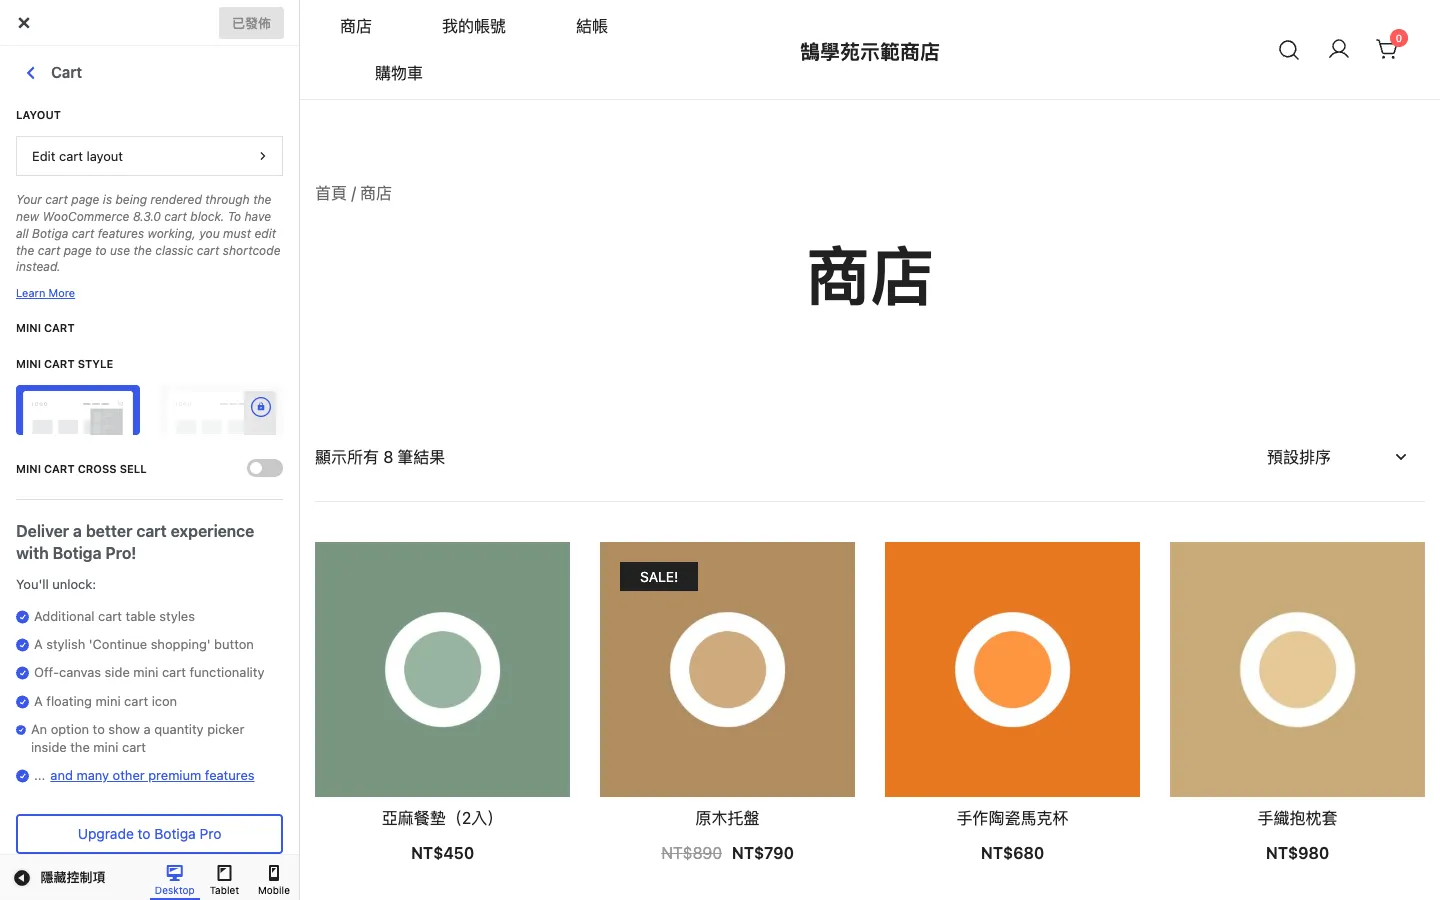Click the 手織抱枕套 product title
The height and width of the screenshot is (900, 1440).
[1297, 818]
